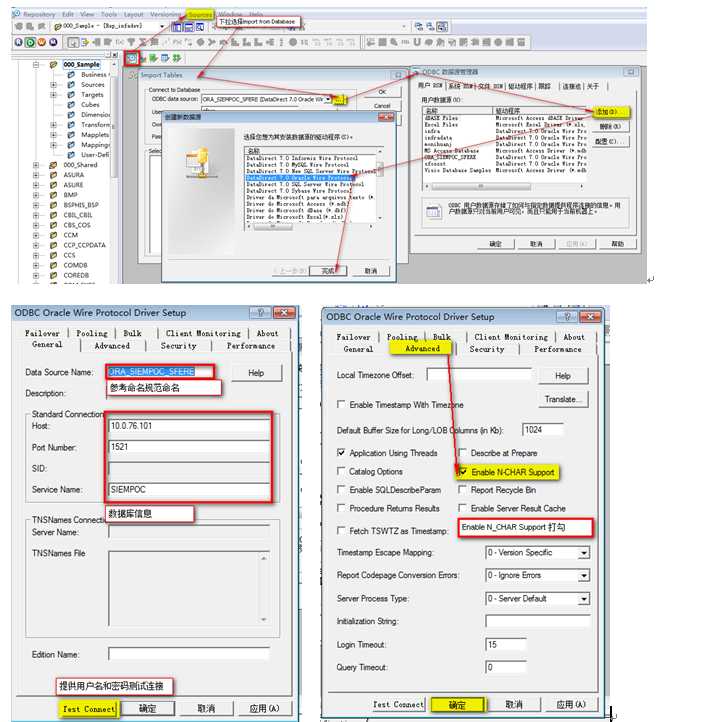
Task: Open the ODBC data source combo box
Action: [328, 99]
